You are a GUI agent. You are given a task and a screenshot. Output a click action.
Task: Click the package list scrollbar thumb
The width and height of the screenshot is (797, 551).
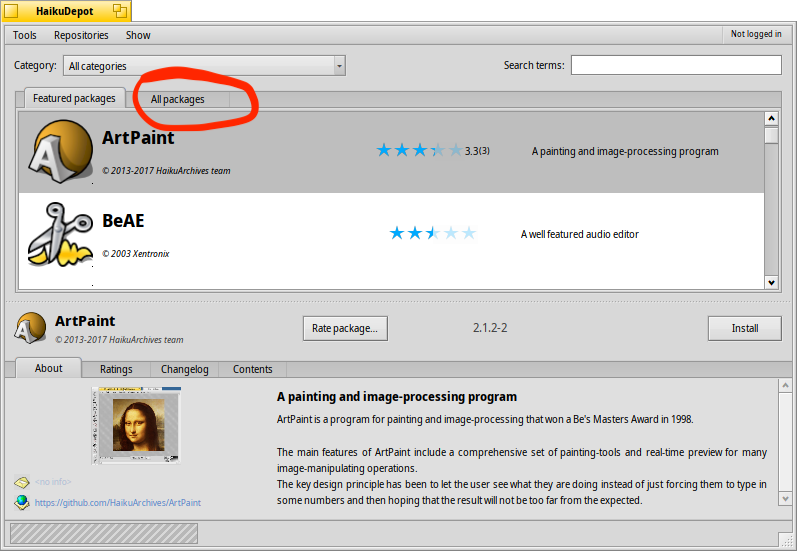772,135
